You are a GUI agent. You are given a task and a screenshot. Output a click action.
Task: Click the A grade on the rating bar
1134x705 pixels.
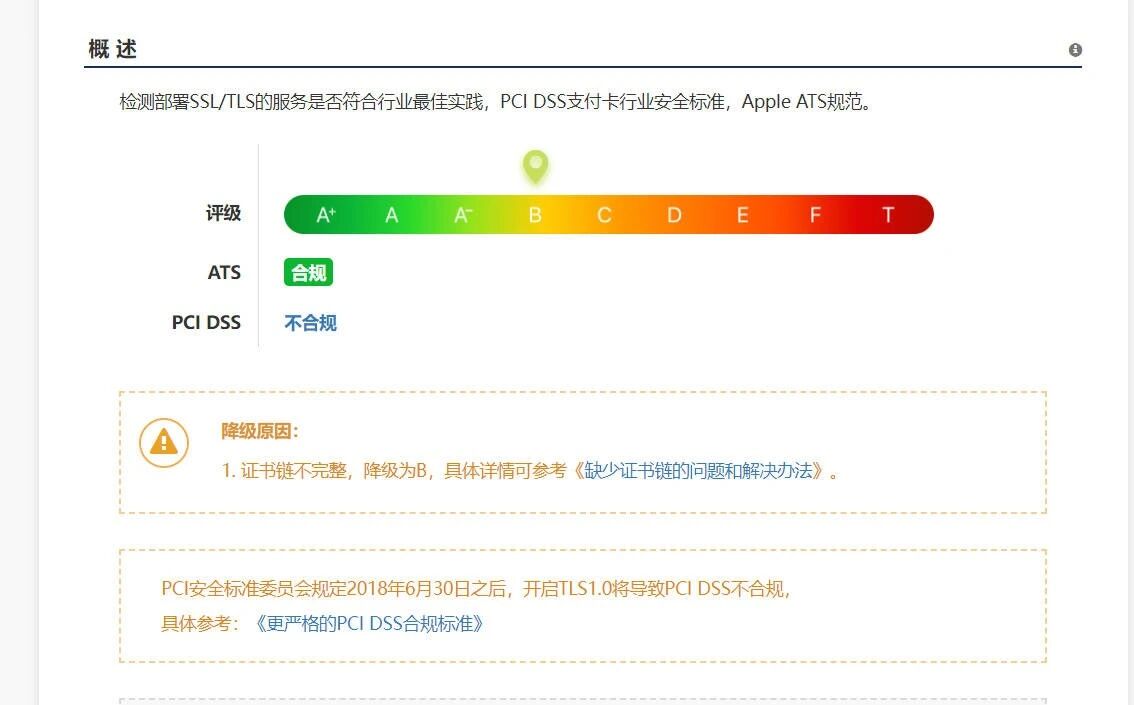click(x=391, y=215)
